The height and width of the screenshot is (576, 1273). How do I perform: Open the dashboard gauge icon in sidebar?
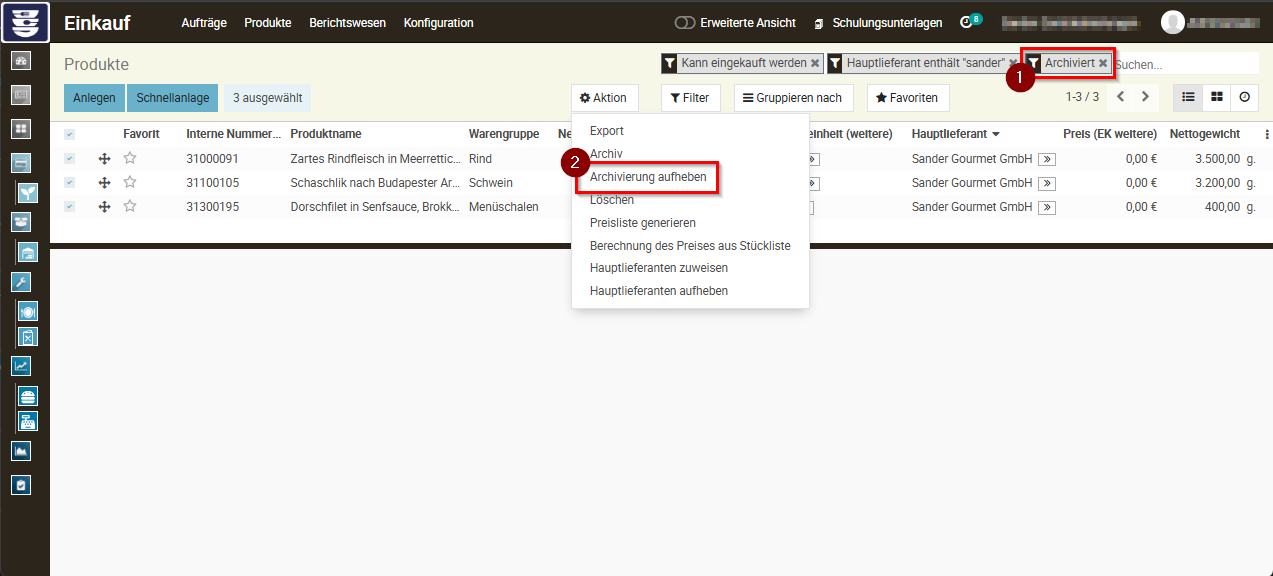pyautogui.click(x=21, y=61)
